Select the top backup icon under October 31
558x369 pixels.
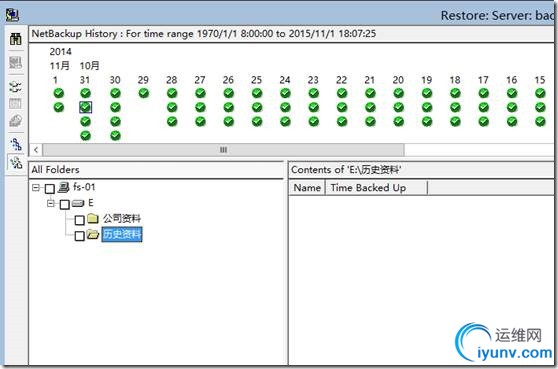[x=85, y=93]
